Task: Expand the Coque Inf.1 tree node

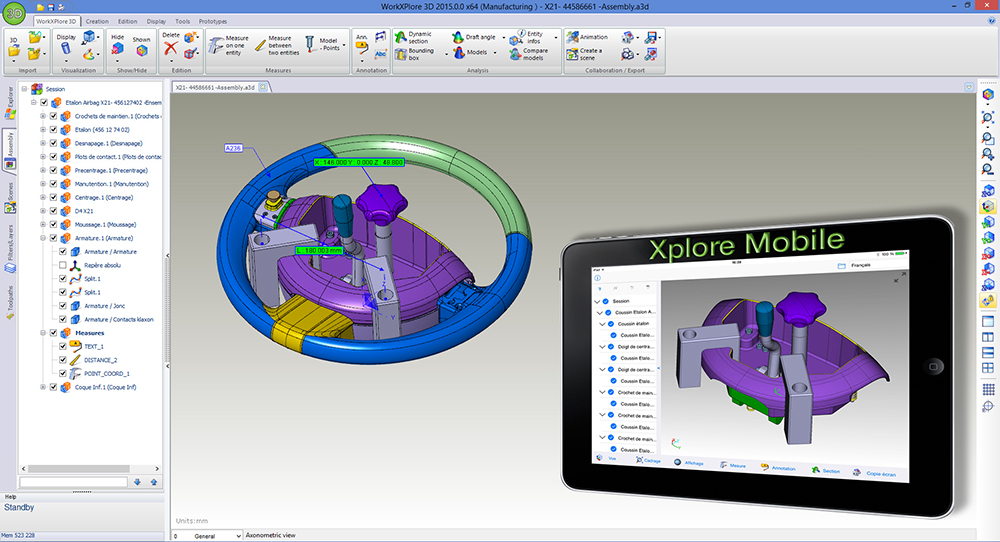Action: (43, 387)
